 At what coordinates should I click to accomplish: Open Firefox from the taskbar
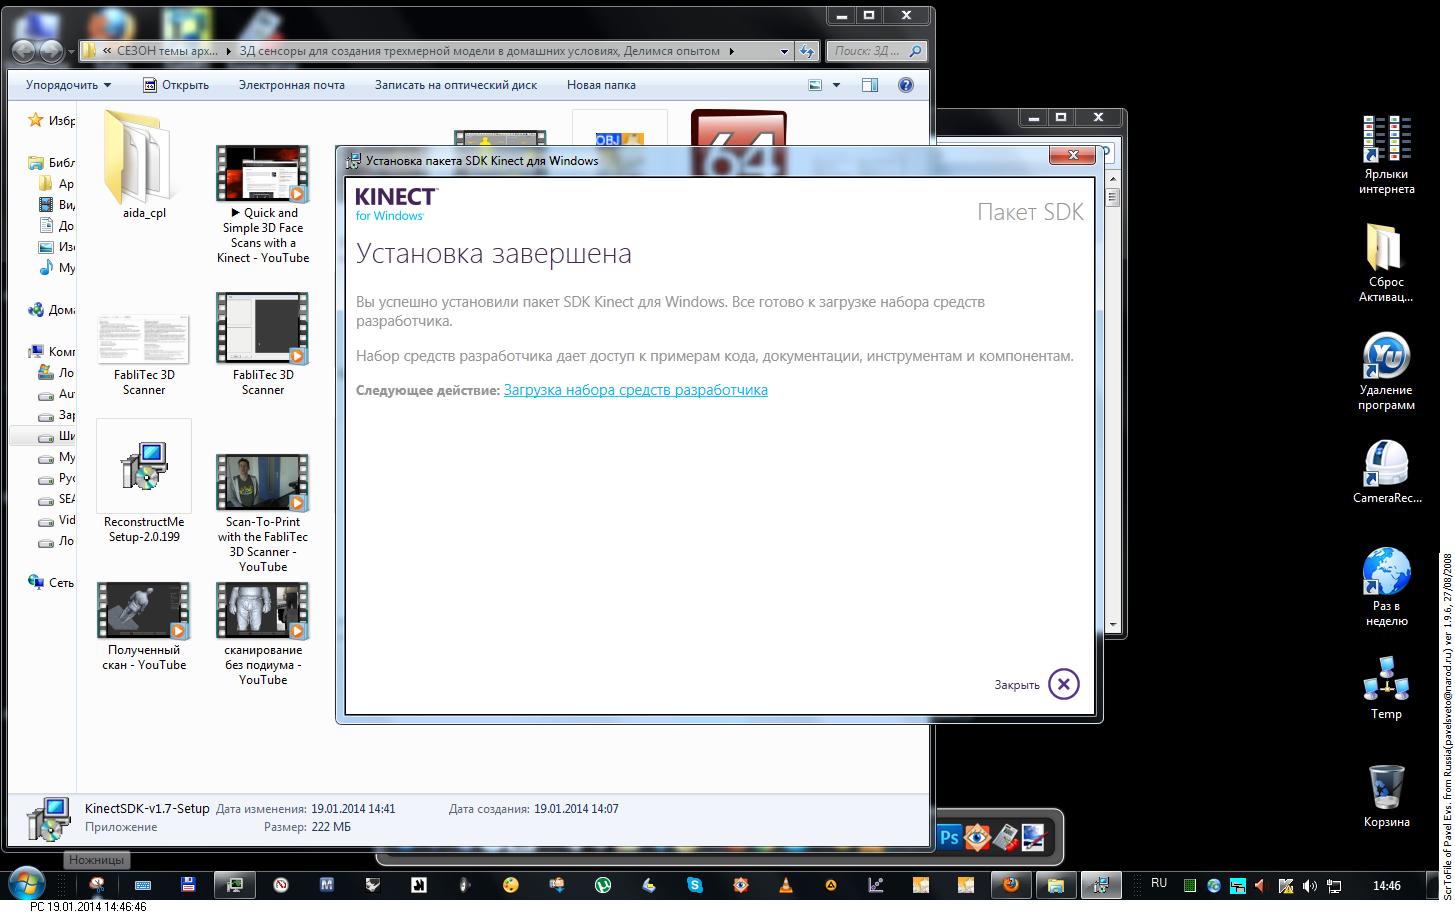1010,884
